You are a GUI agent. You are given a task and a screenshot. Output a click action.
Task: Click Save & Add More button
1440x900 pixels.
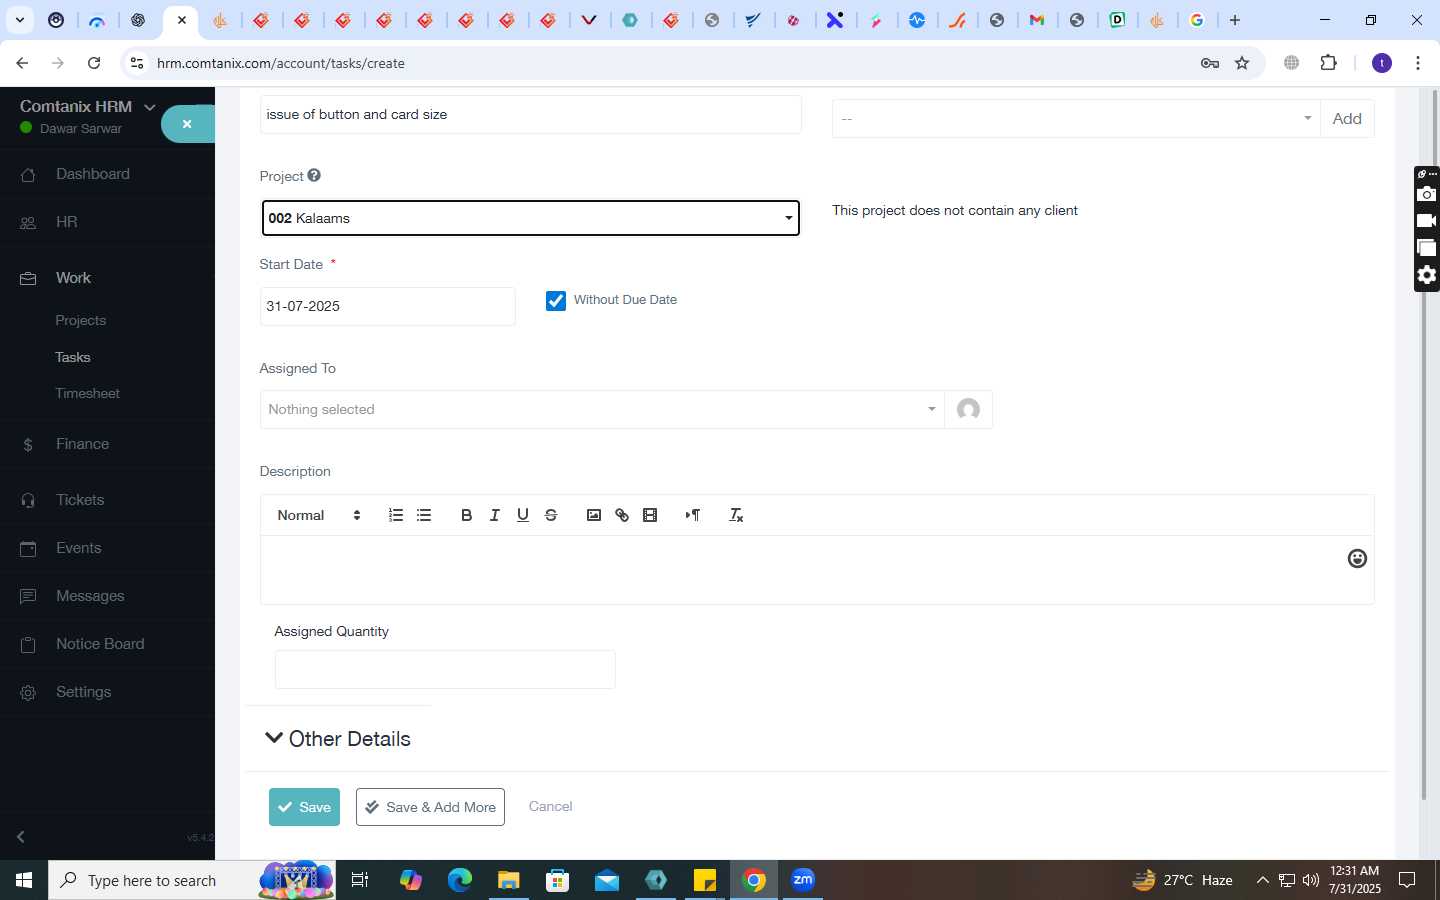click(430, 807)
